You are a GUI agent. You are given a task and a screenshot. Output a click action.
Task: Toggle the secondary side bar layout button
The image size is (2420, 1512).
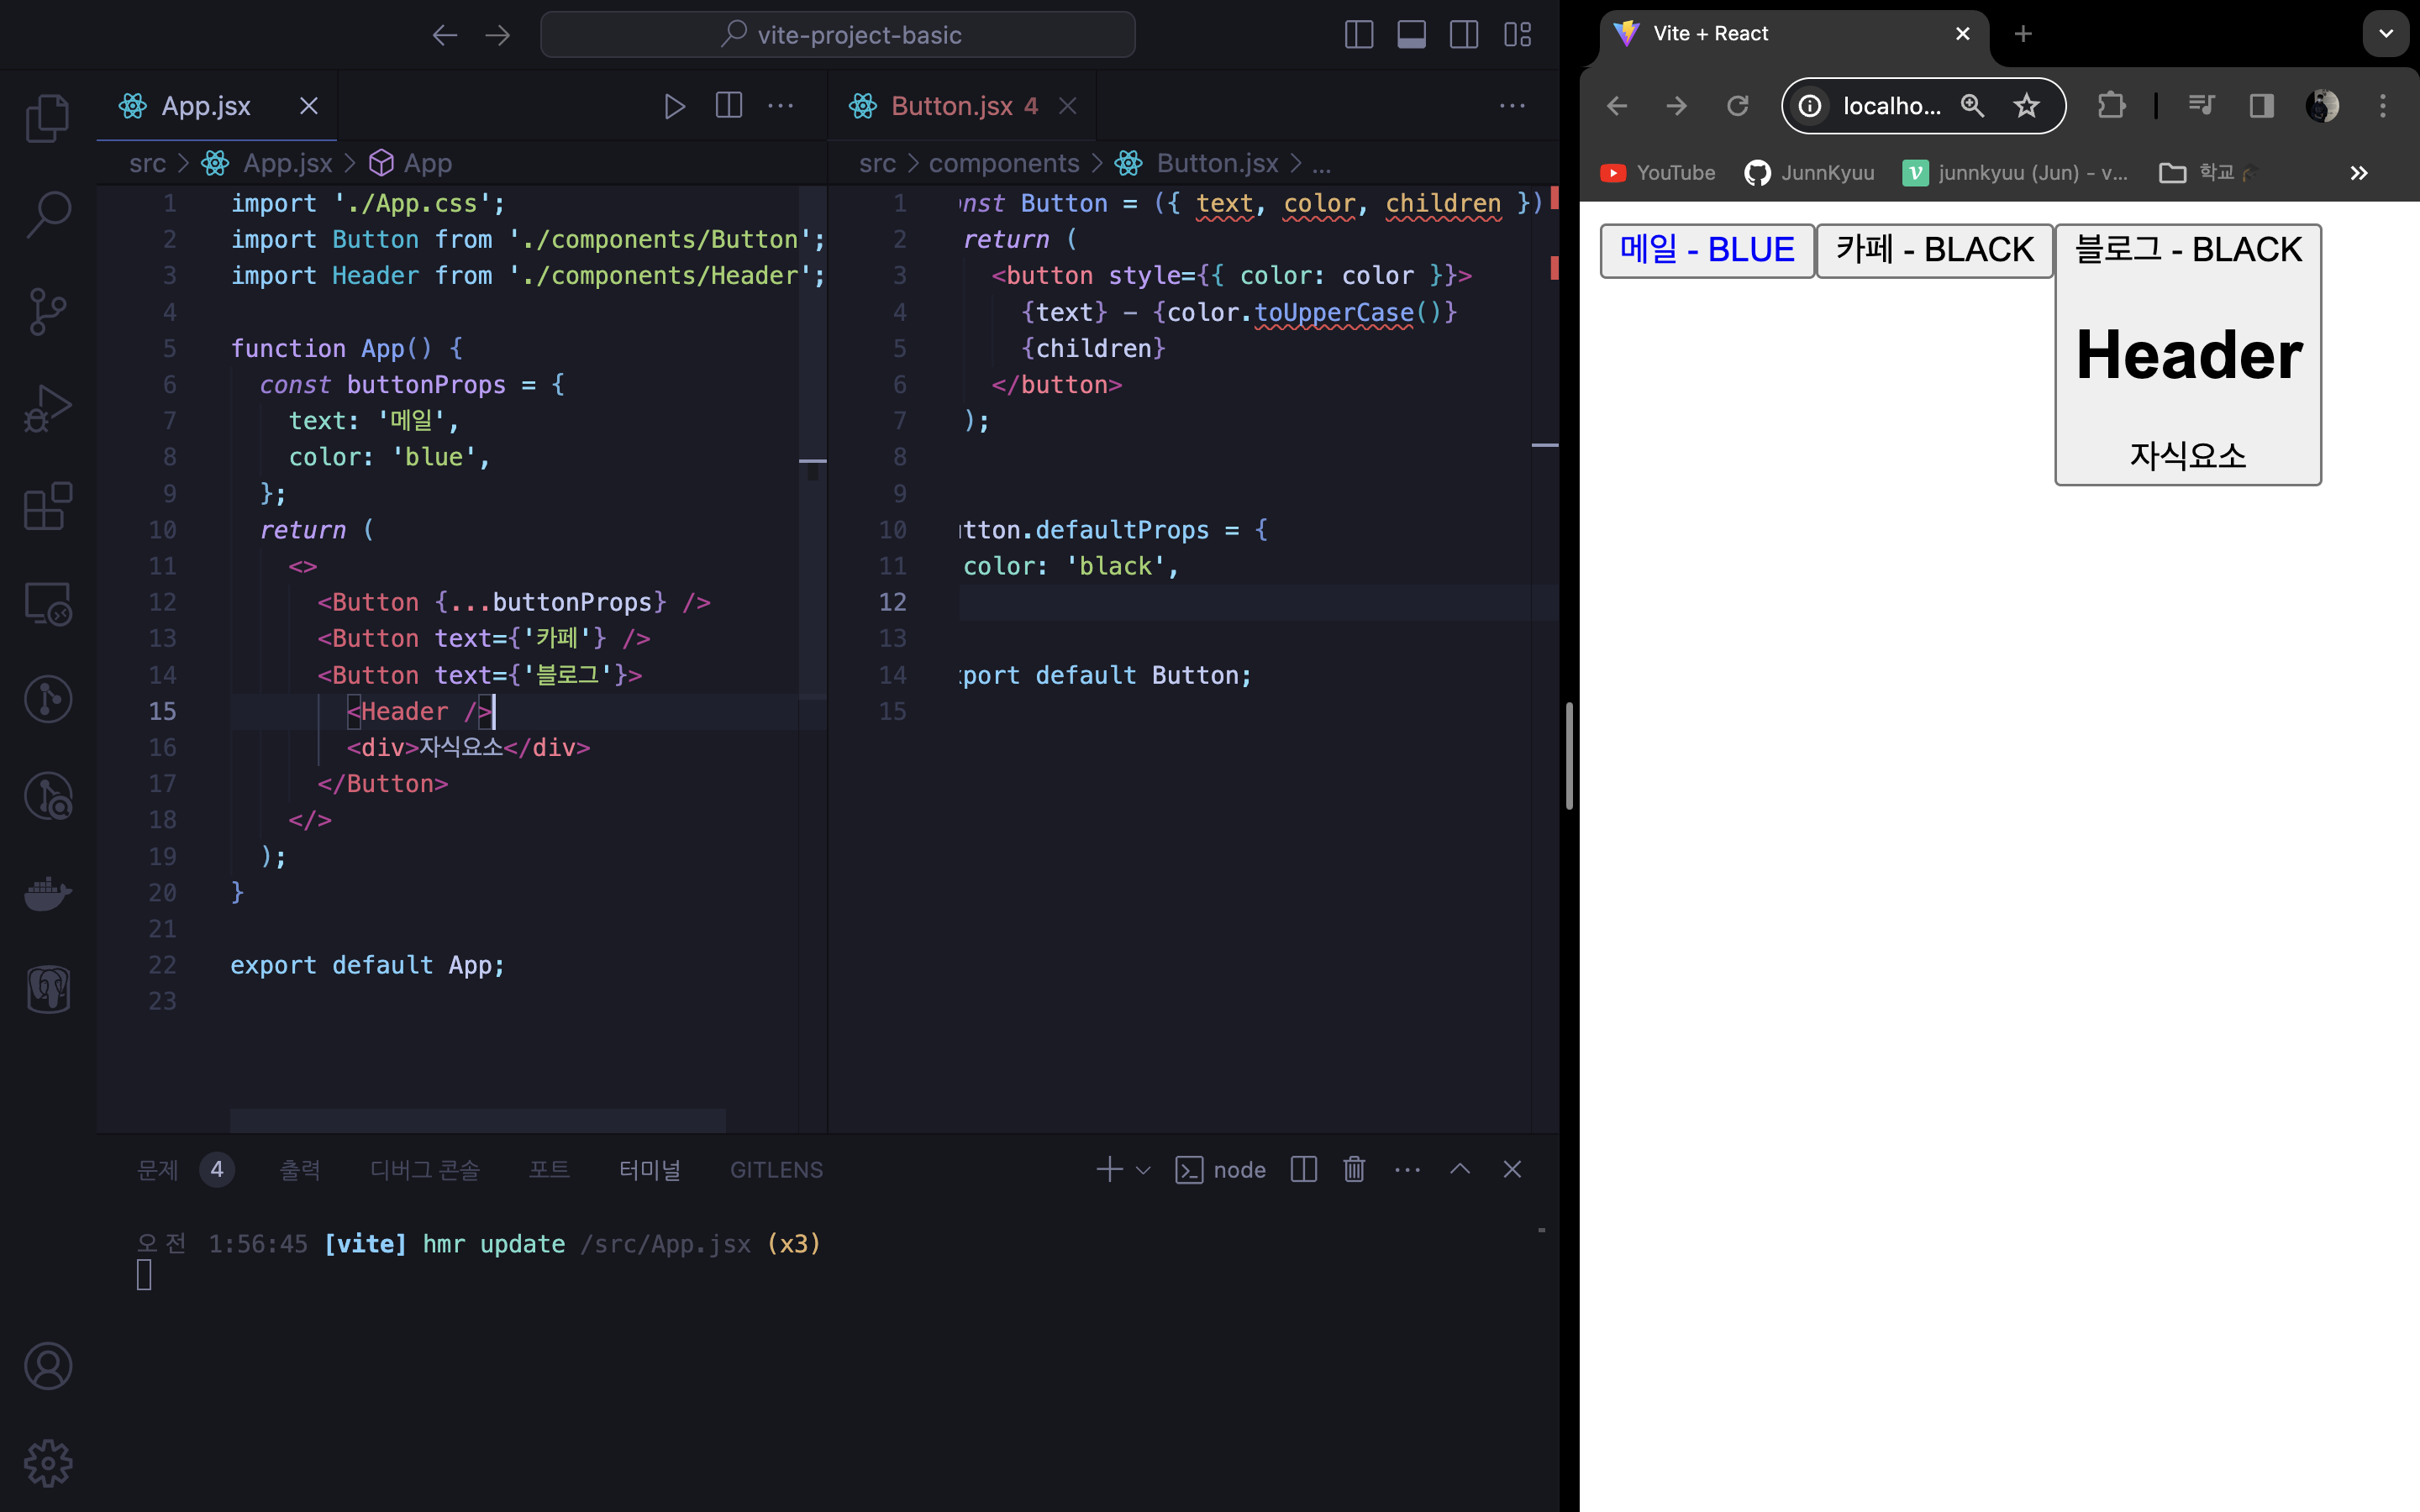pyautogui.click(x=1464, y=35)
